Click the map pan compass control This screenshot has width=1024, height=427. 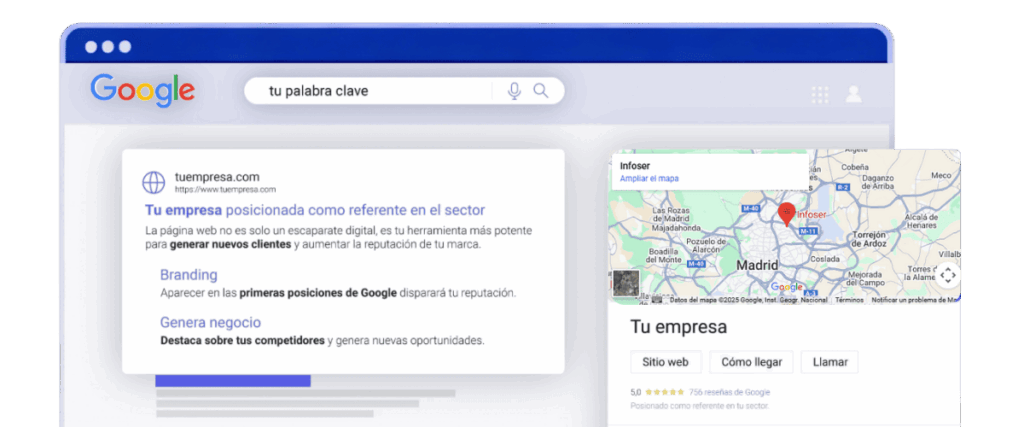pyautogui.click(x=948, y=275)
